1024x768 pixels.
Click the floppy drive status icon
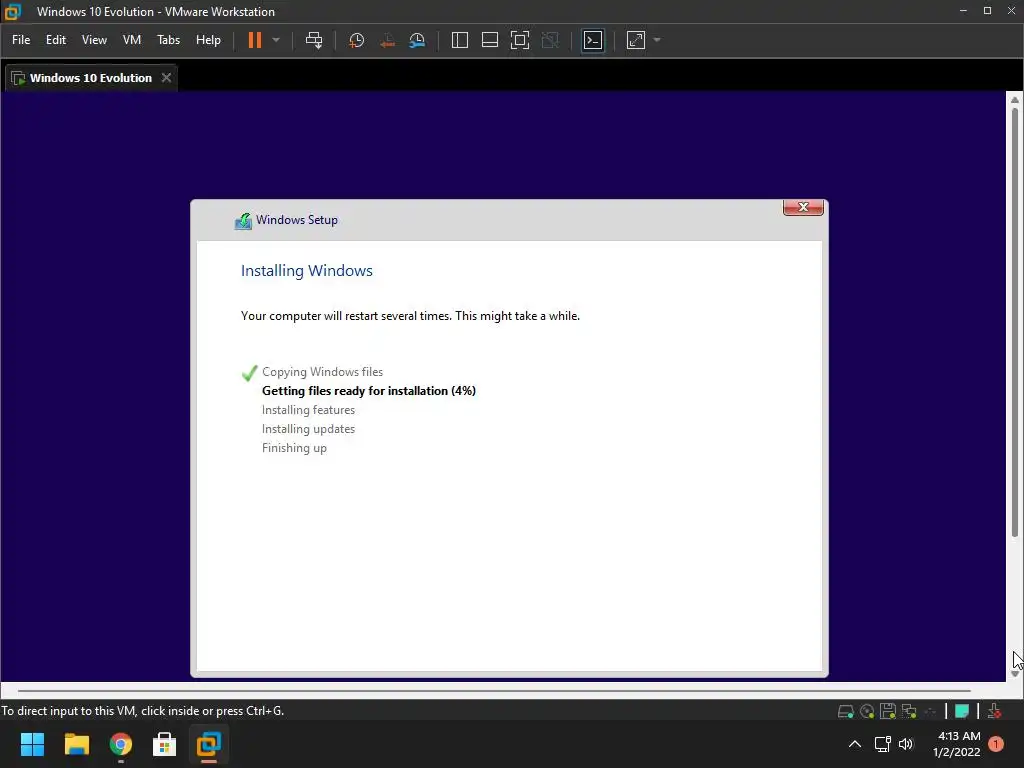(888, 711)
